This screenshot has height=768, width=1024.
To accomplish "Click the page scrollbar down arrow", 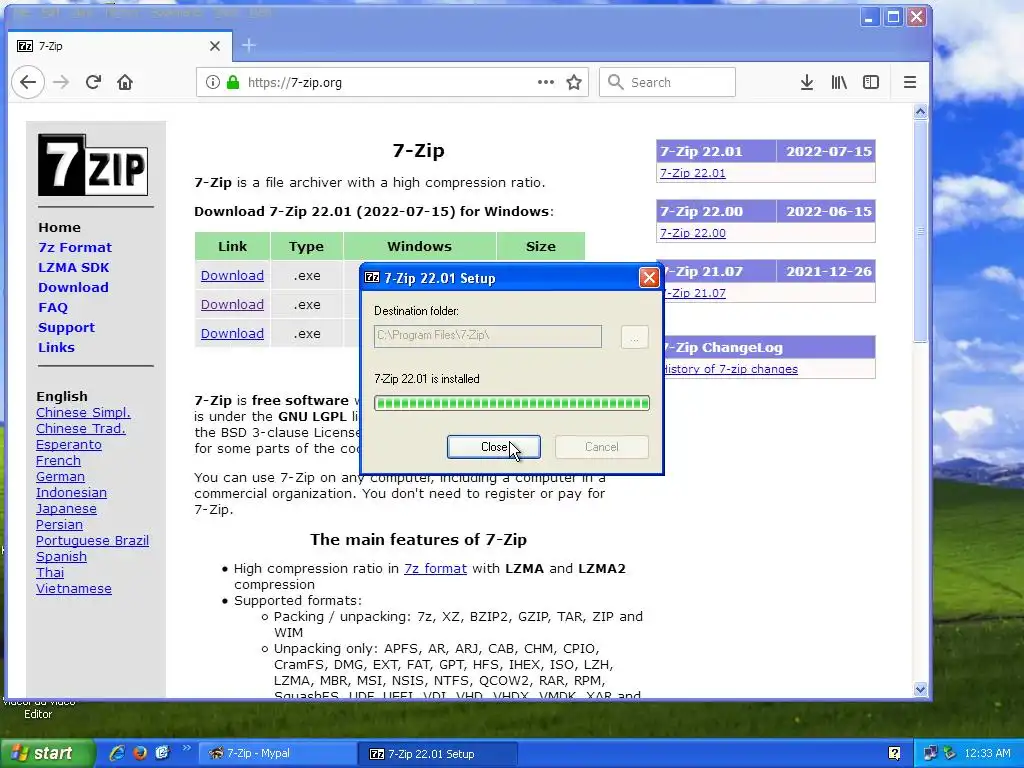I will click(920, 689).
